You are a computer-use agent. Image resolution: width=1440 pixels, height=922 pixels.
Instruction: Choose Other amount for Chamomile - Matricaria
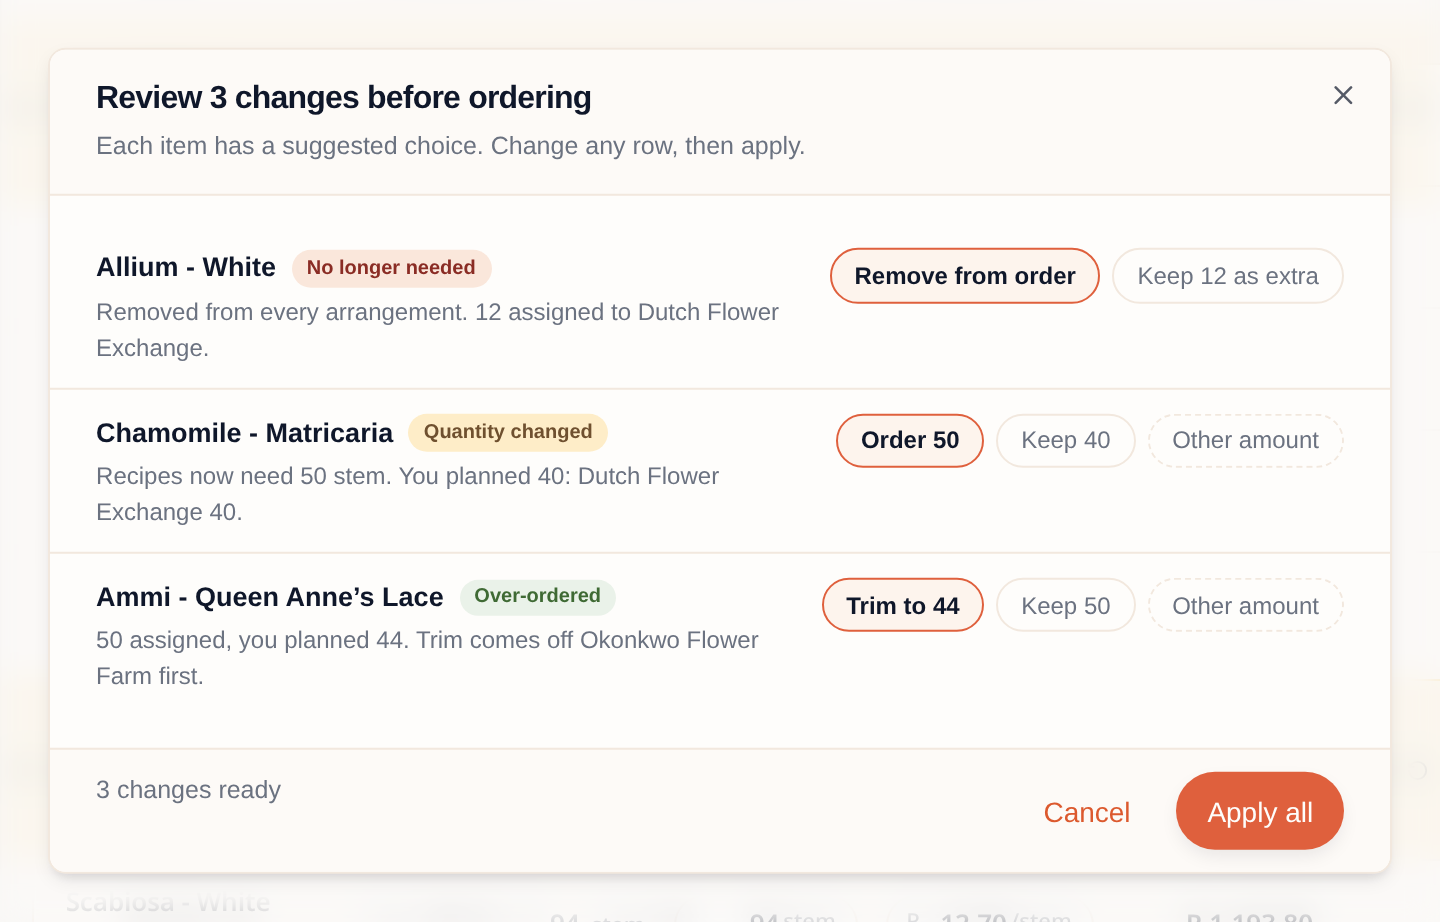coord(1246,440)
